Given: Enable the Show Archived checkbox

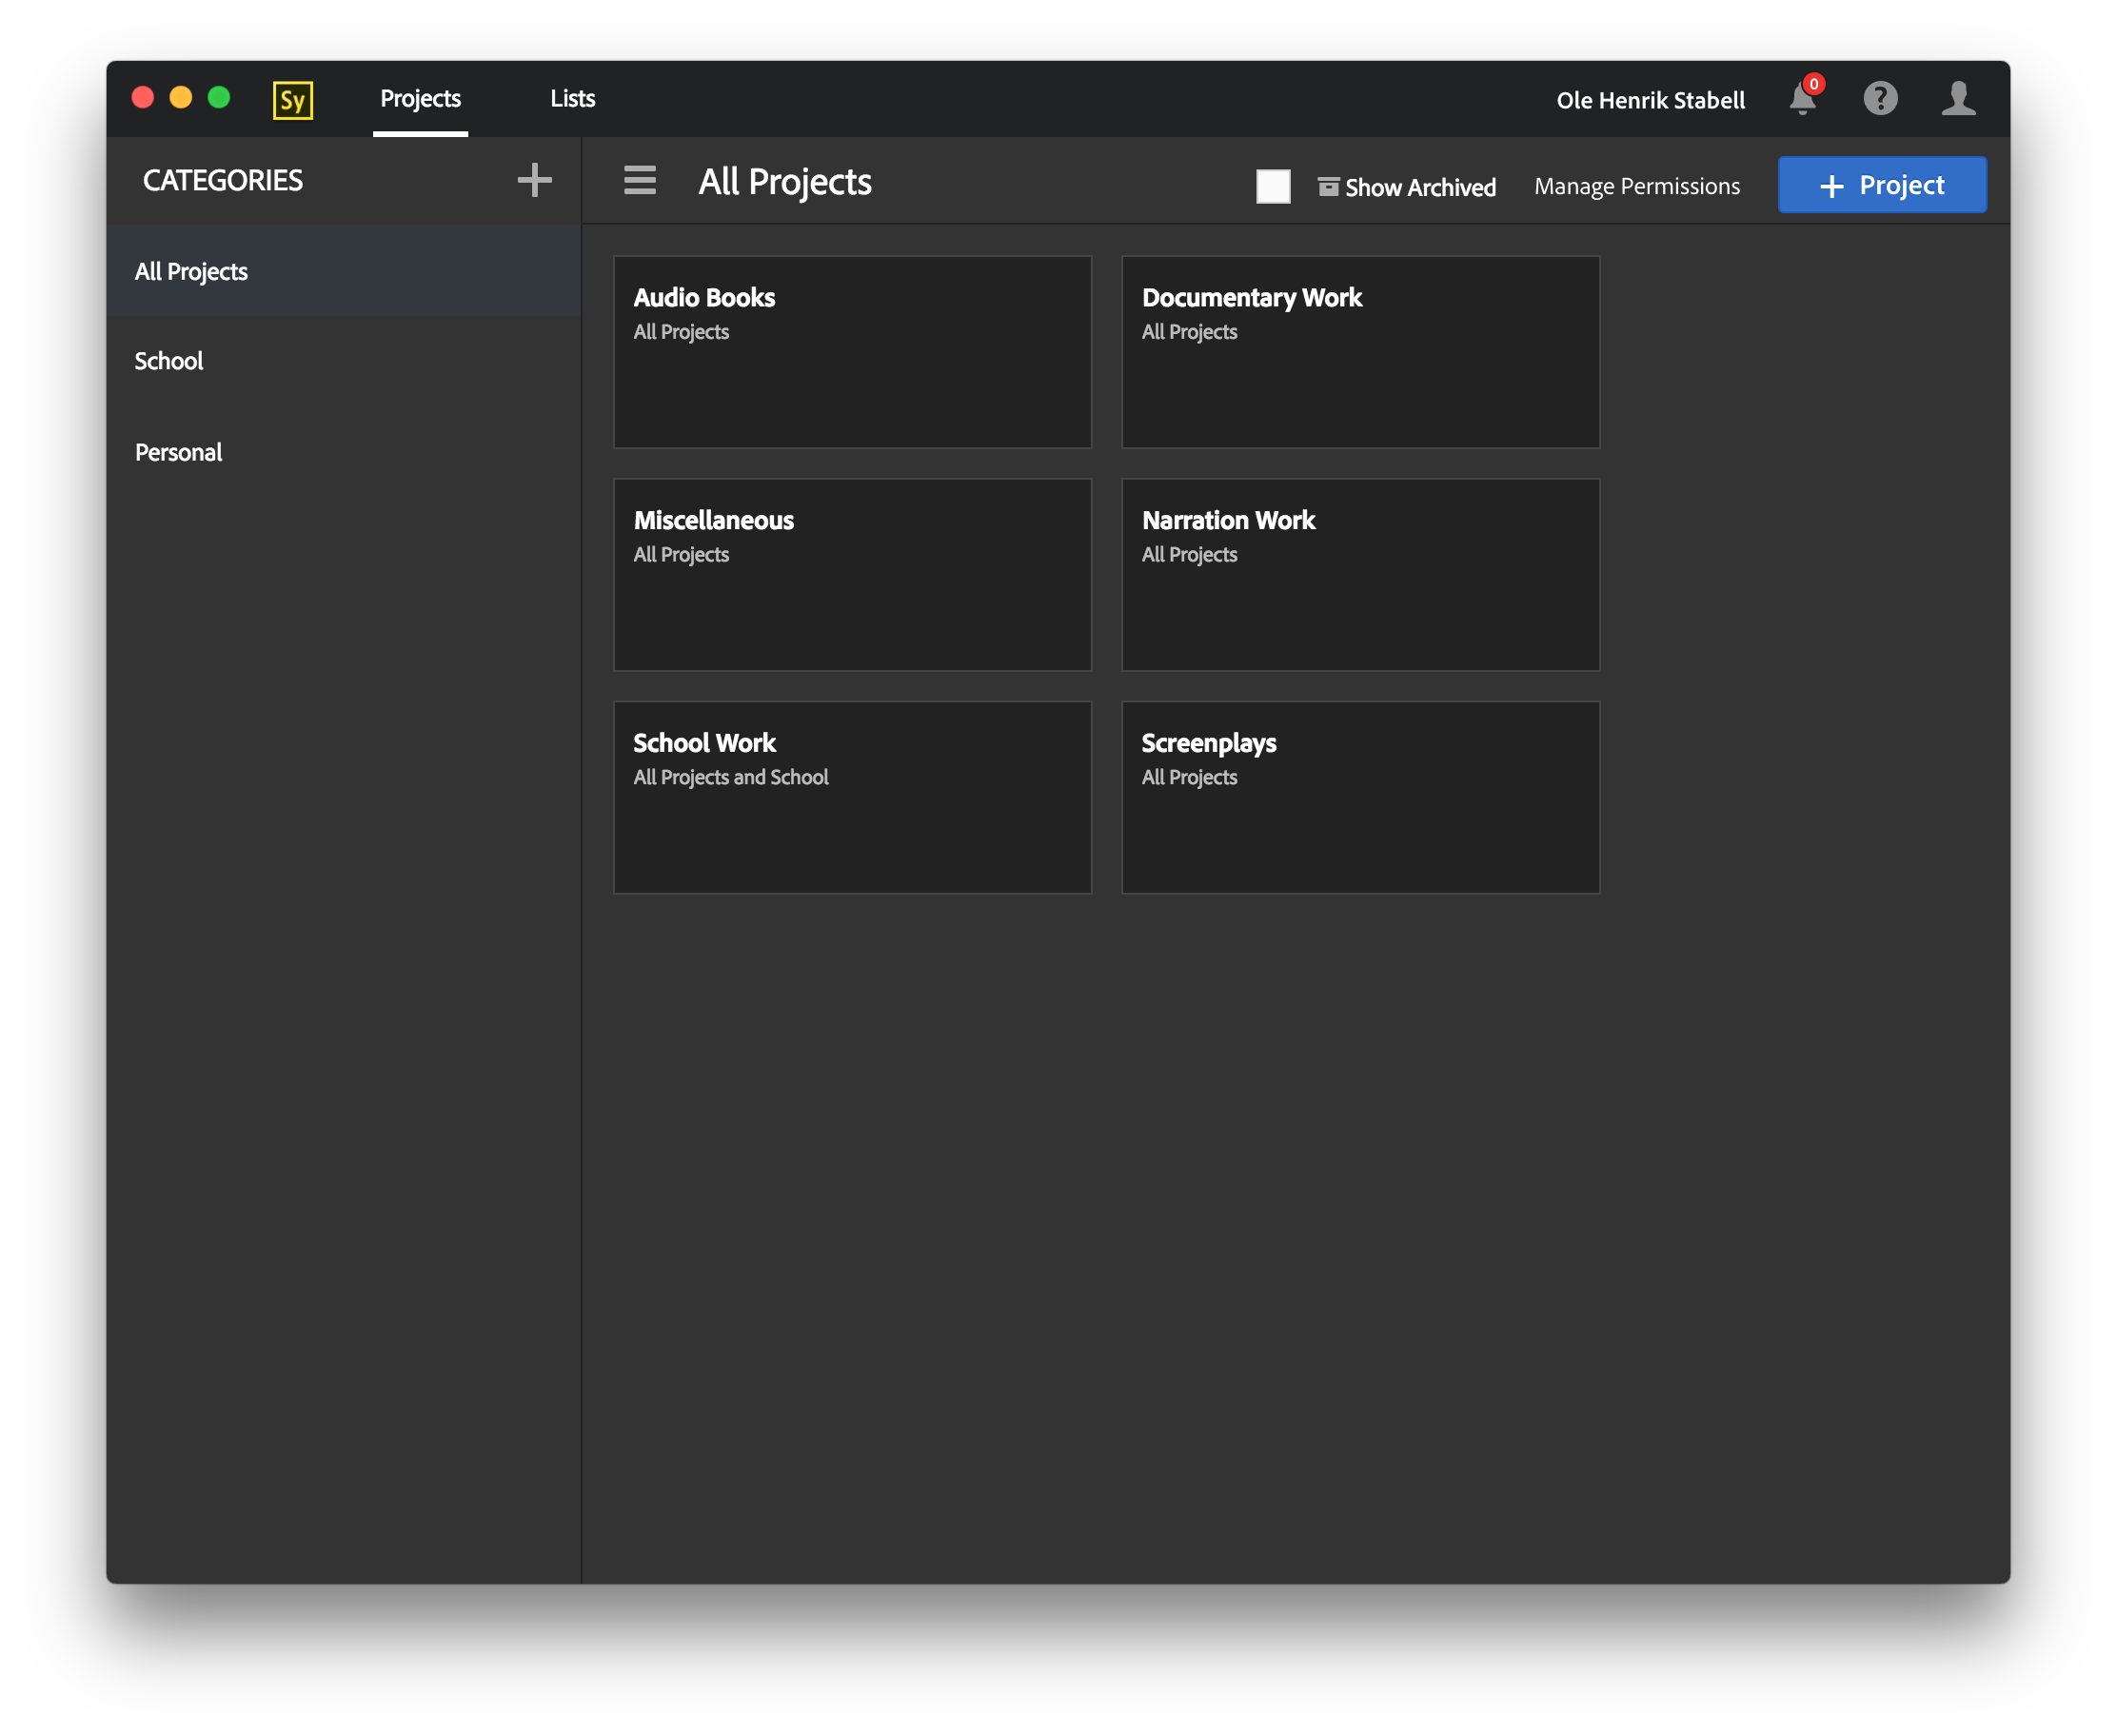Looking at the screenshot, I should (x=1273, y=187).
